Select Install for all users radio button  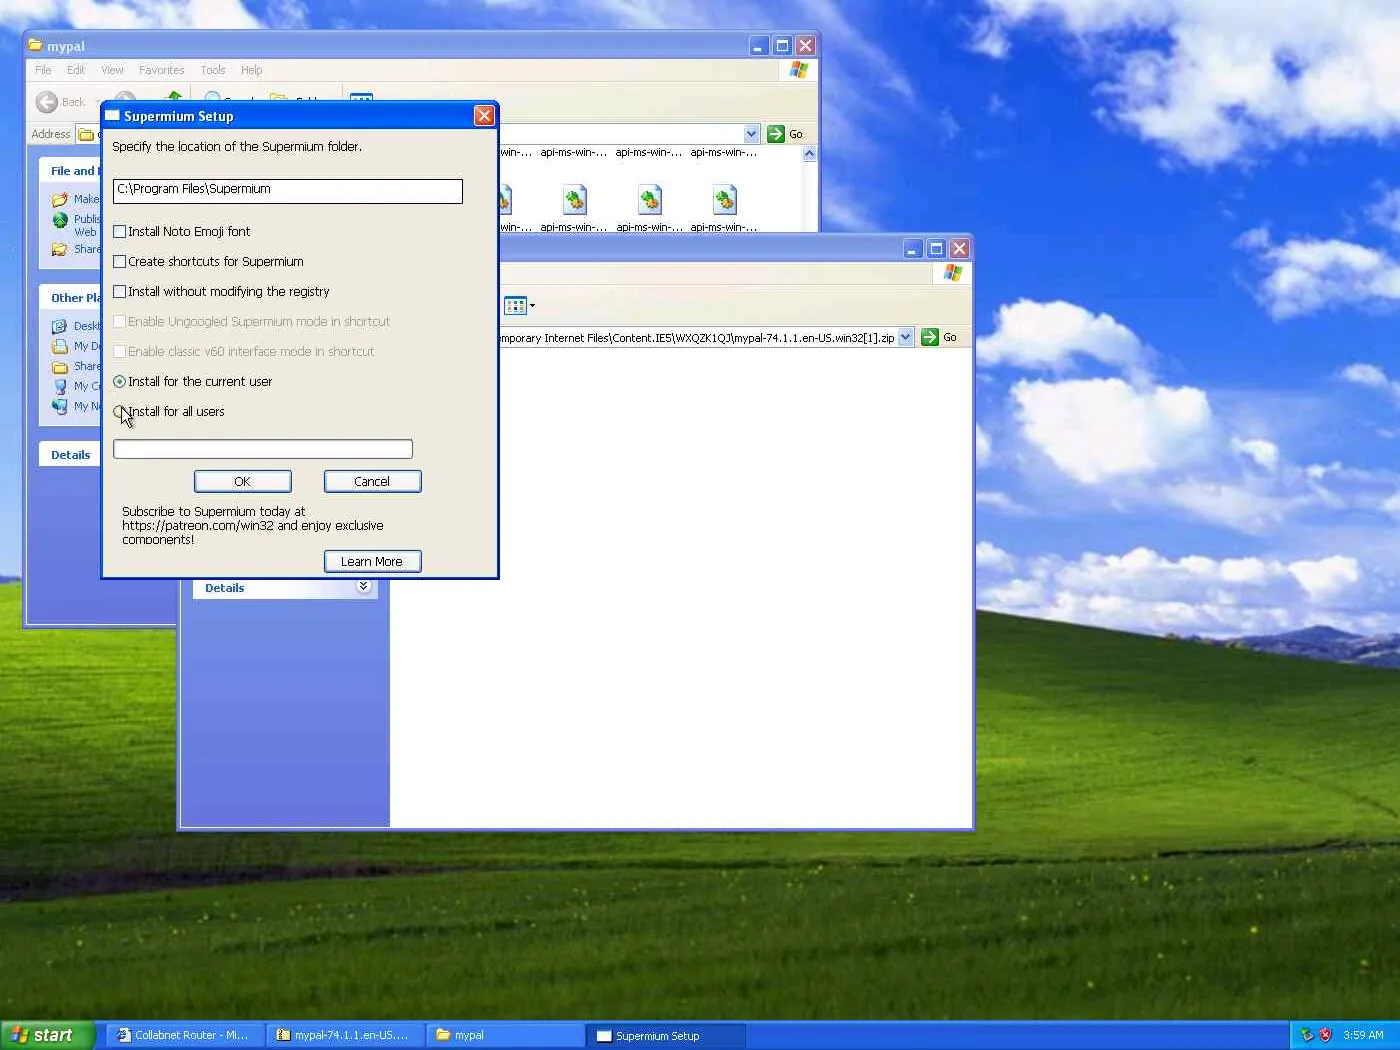[x=120, y=411]
